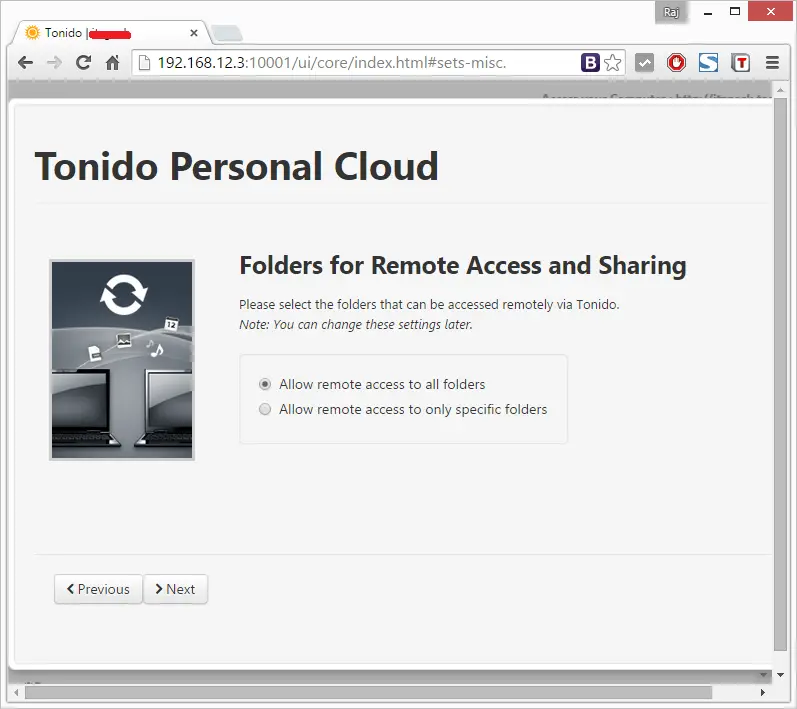Screen dimensions: 797x709
Task: Click the gray checkmark extension icon
Action: pos(645,63)
